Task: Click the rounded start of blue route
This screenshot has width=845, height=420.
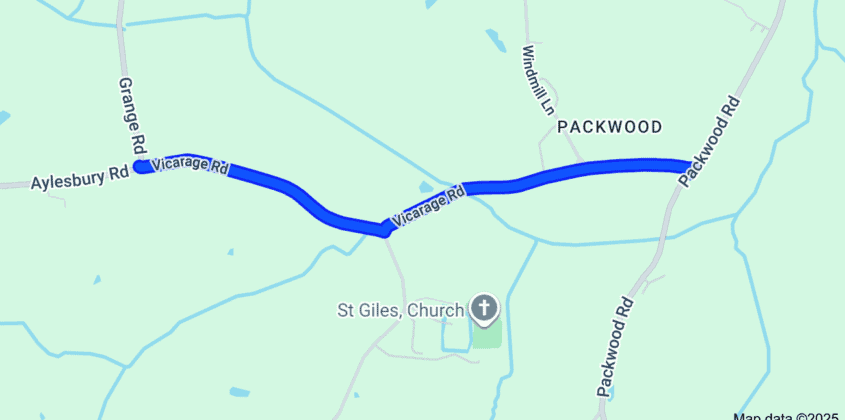Action: pyautogui.click(x=141, y=167)
